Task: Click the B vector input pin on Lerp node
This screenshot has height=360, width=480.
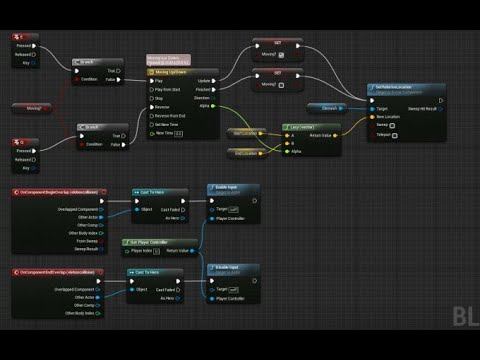Action: 287,143
